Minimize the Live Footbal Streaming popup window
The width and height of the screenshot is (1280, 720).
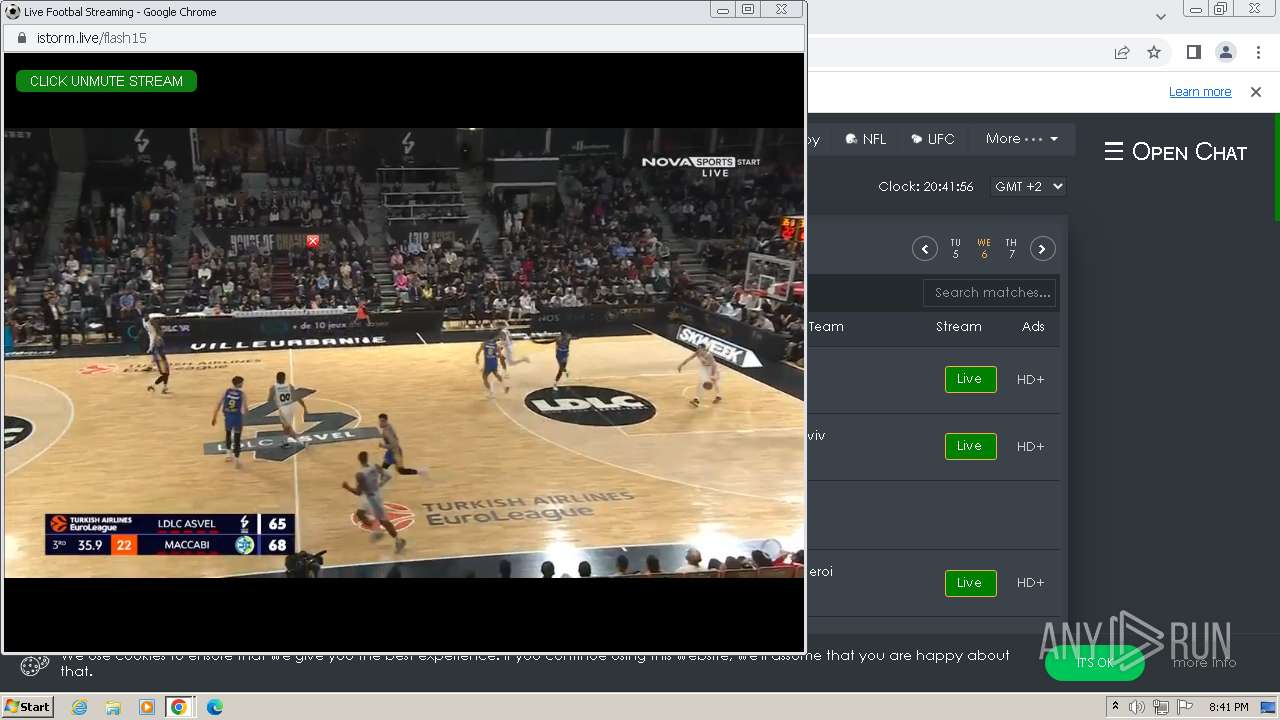[723, 9]
